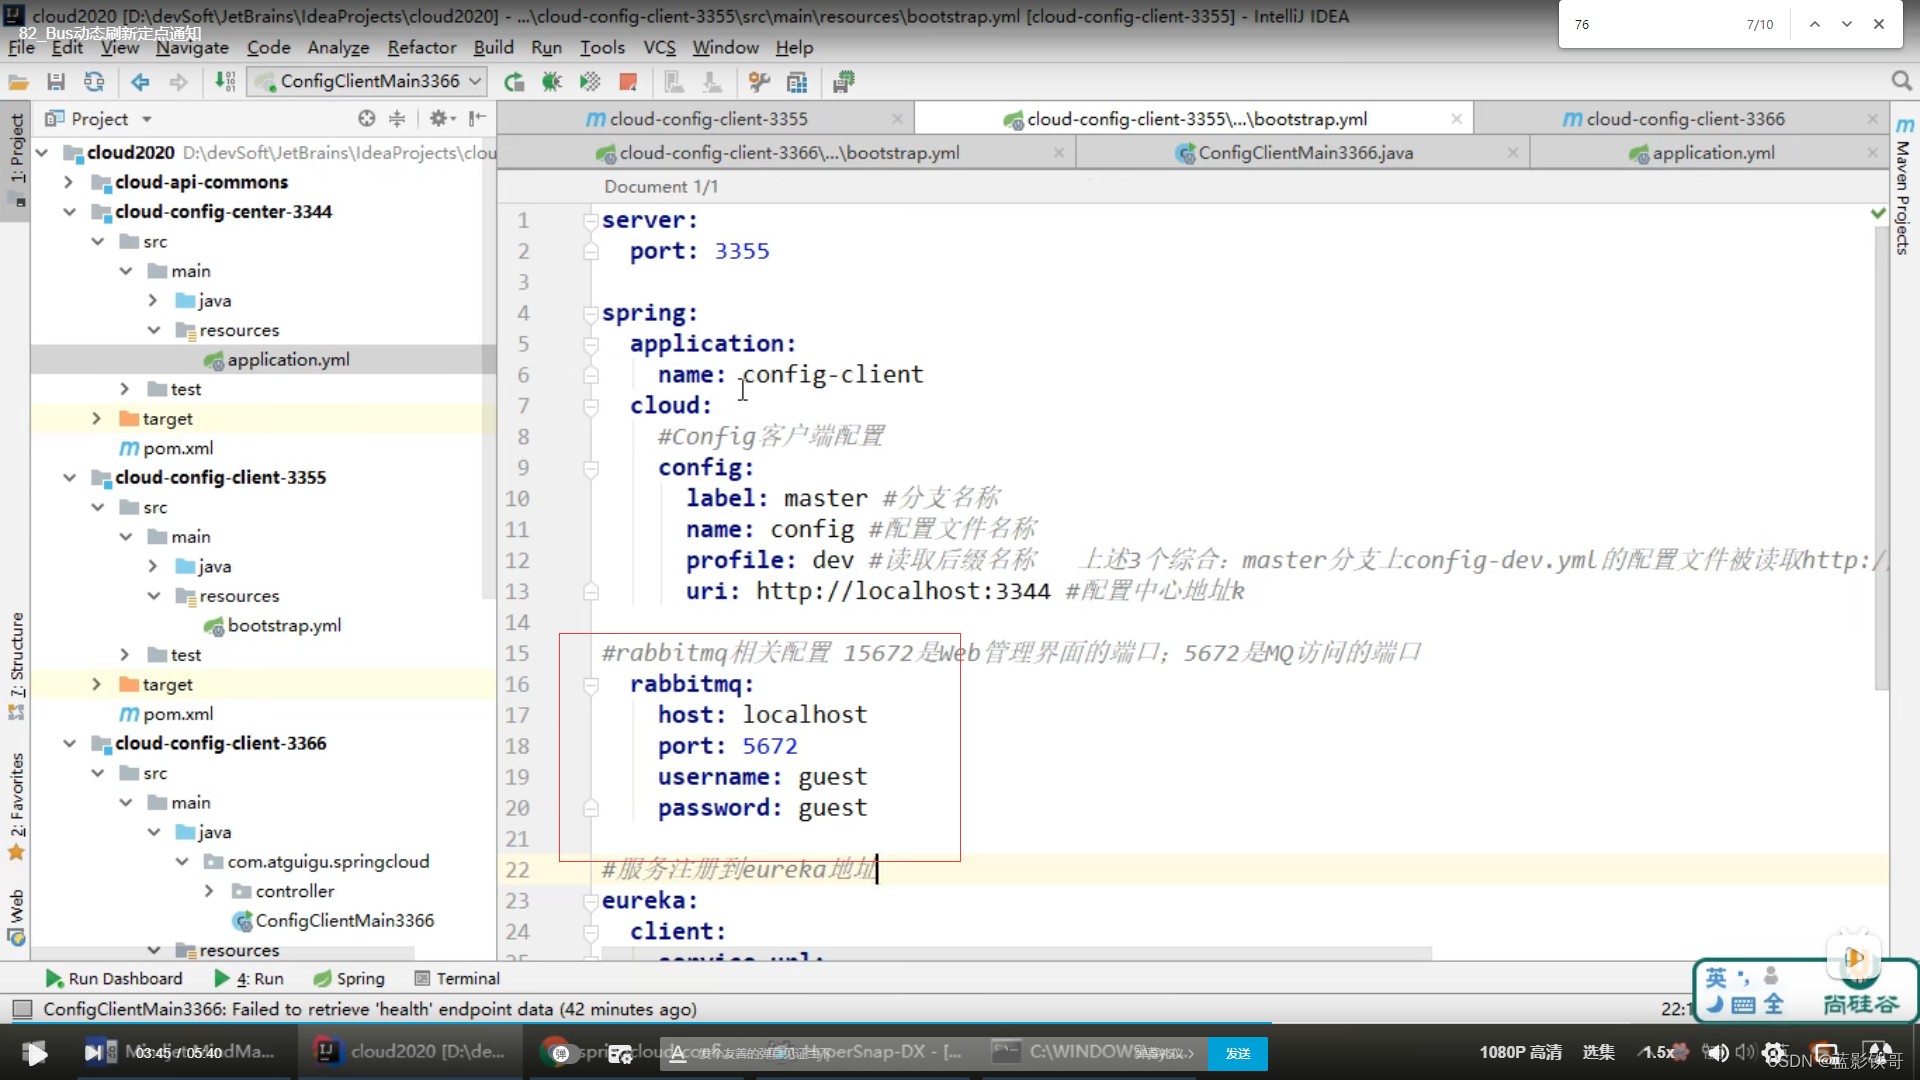Close the search overlay box
This screenshot has height=1080, width=1920.
[x=1879, y=24]
